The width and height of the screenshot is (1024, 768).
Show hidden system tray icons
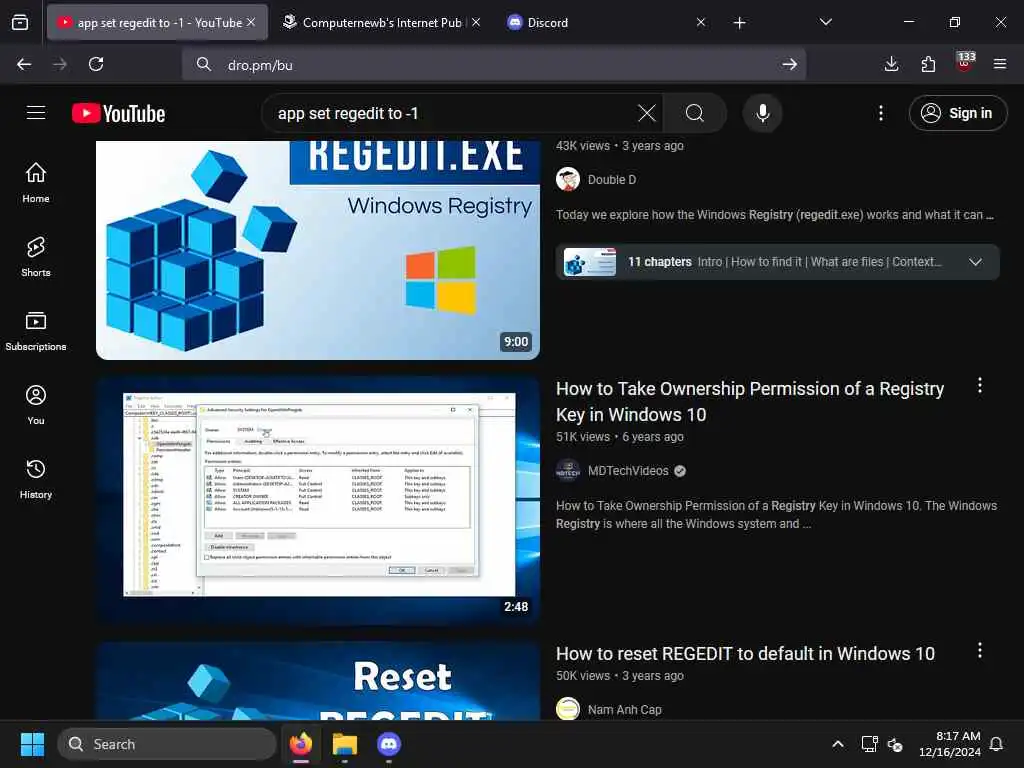pos(837,744)
